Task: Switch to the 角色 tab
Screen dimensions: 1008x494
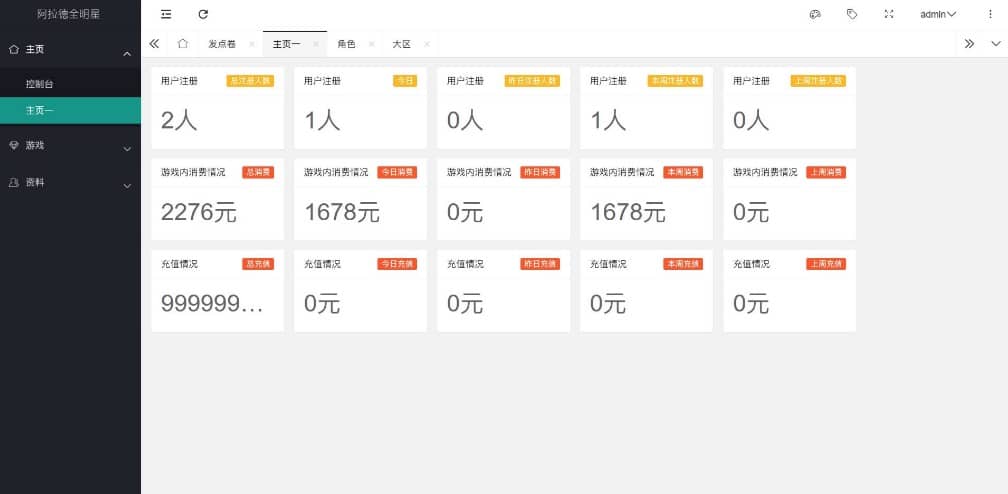Action: pyautogui.click(x=346, y=44)
